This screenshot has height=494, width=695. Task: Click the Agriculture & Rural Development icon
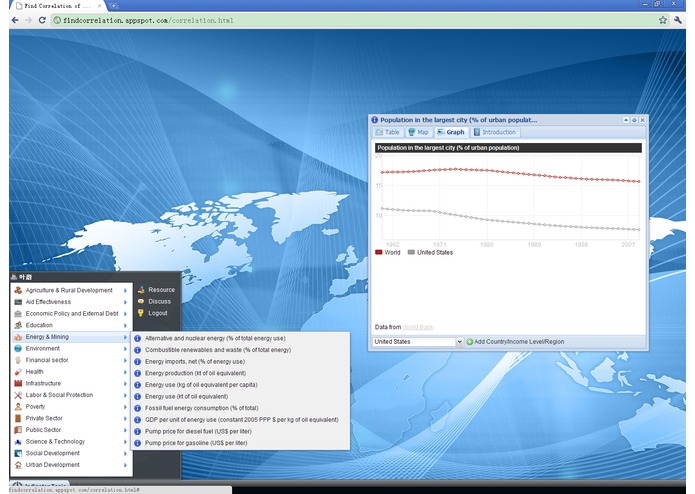[x=18, y=290]
